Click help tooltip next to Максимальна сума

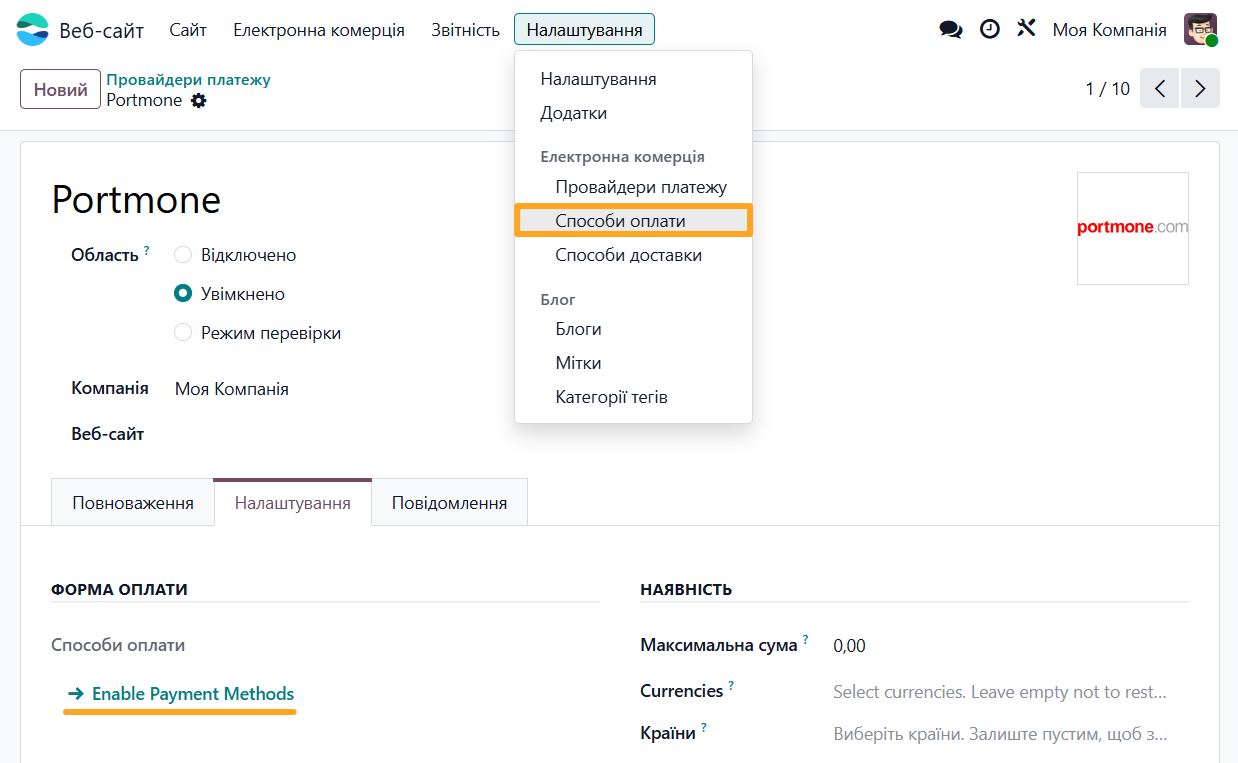coord(805,640)
